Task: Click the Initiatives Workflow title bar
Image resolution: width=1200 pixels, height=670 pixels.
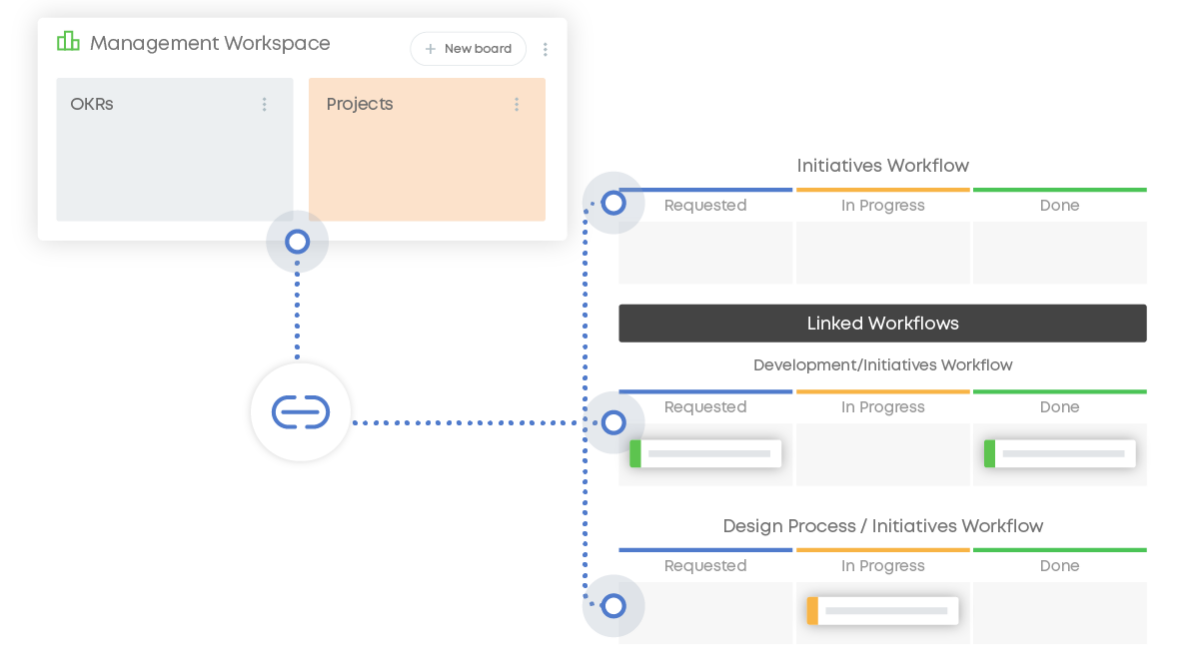Action: tap(882, 165)
